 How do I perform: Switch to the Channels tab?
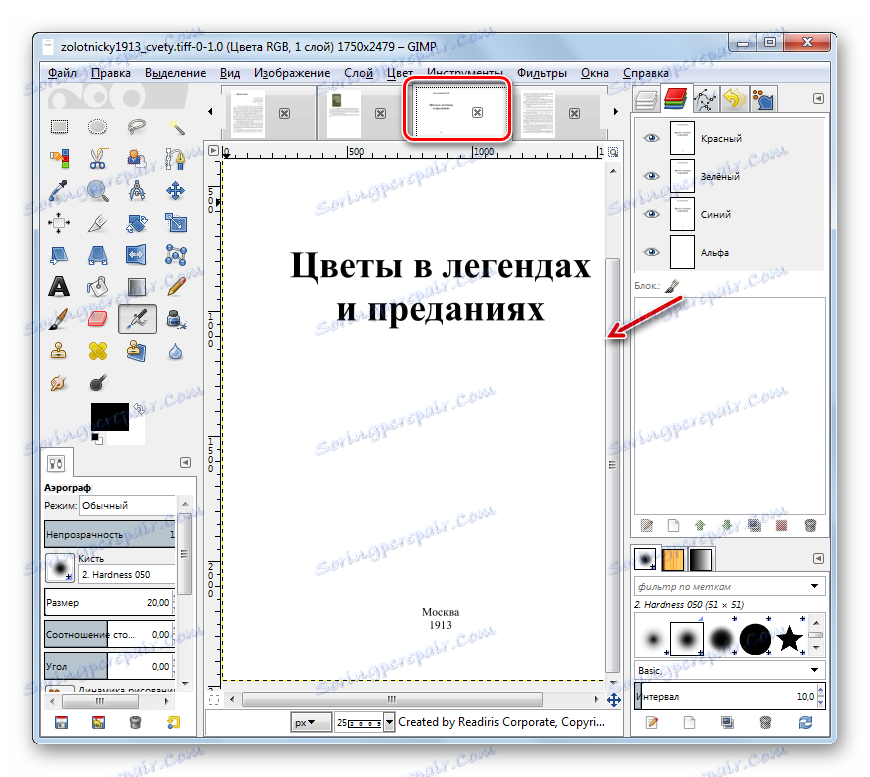675,99
